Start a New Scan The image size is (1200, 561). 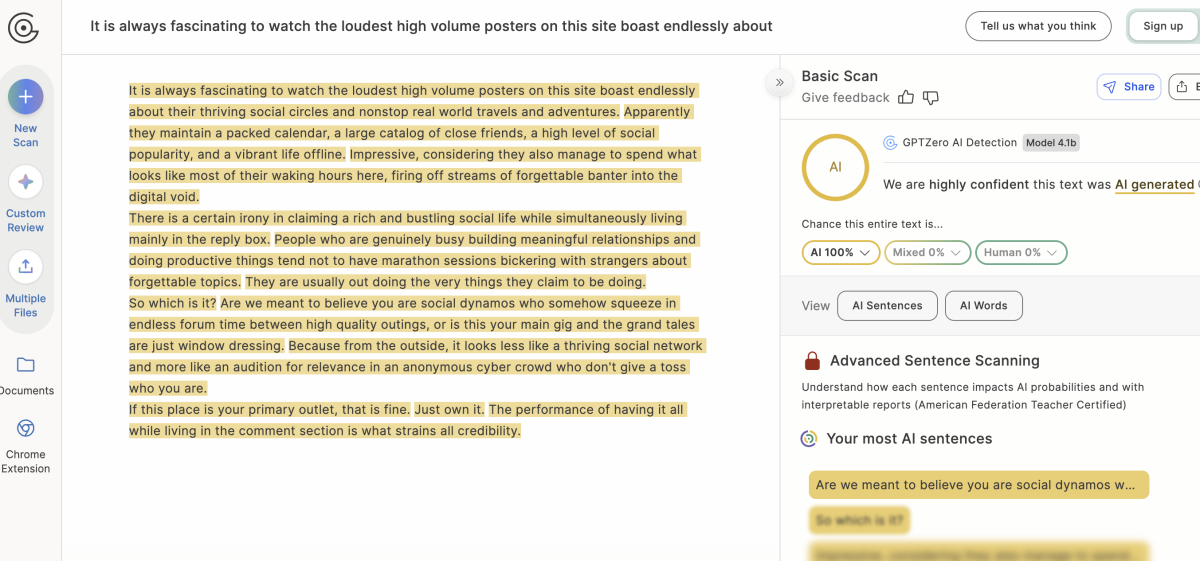coord(26,97)
